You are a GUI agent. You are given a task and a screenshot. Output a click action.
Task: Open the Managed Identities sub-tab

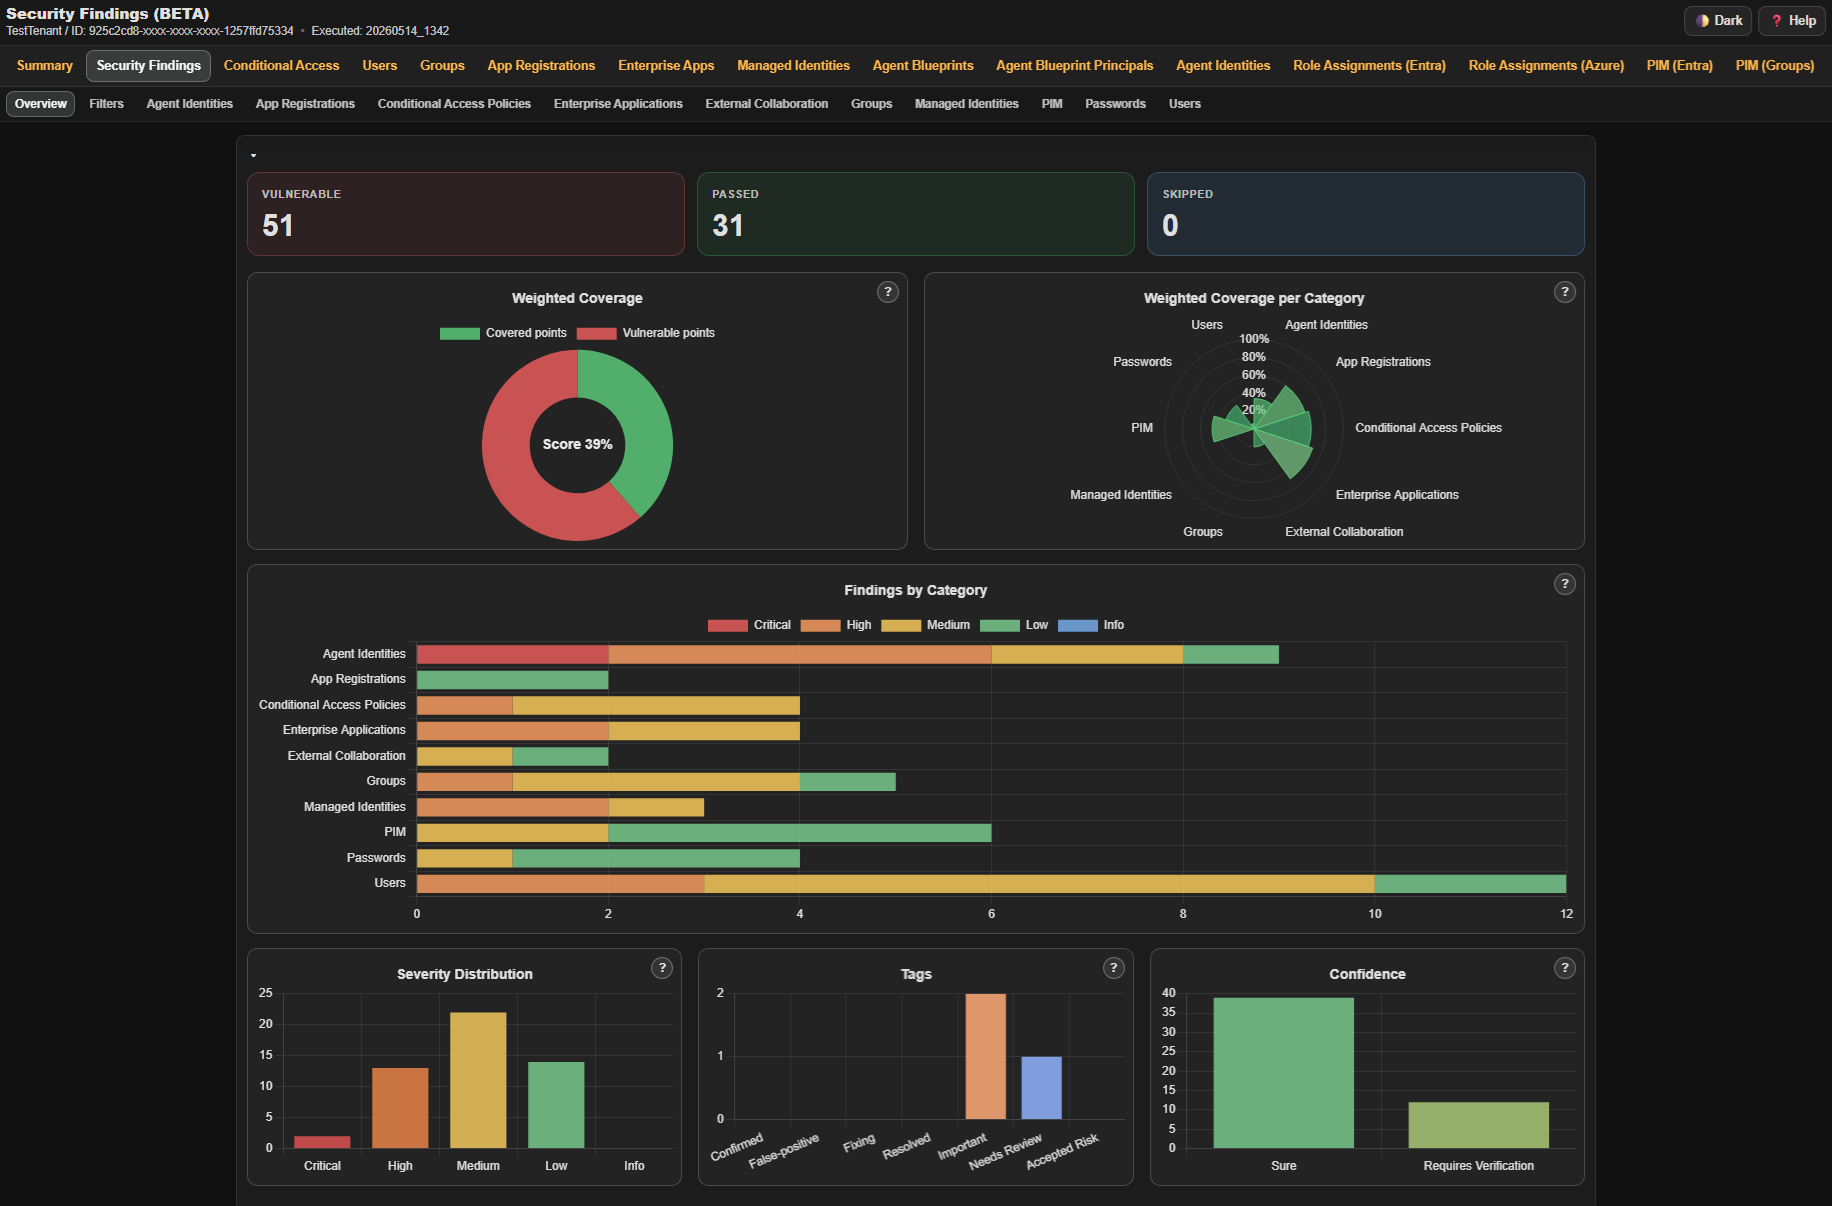(967, 104)
